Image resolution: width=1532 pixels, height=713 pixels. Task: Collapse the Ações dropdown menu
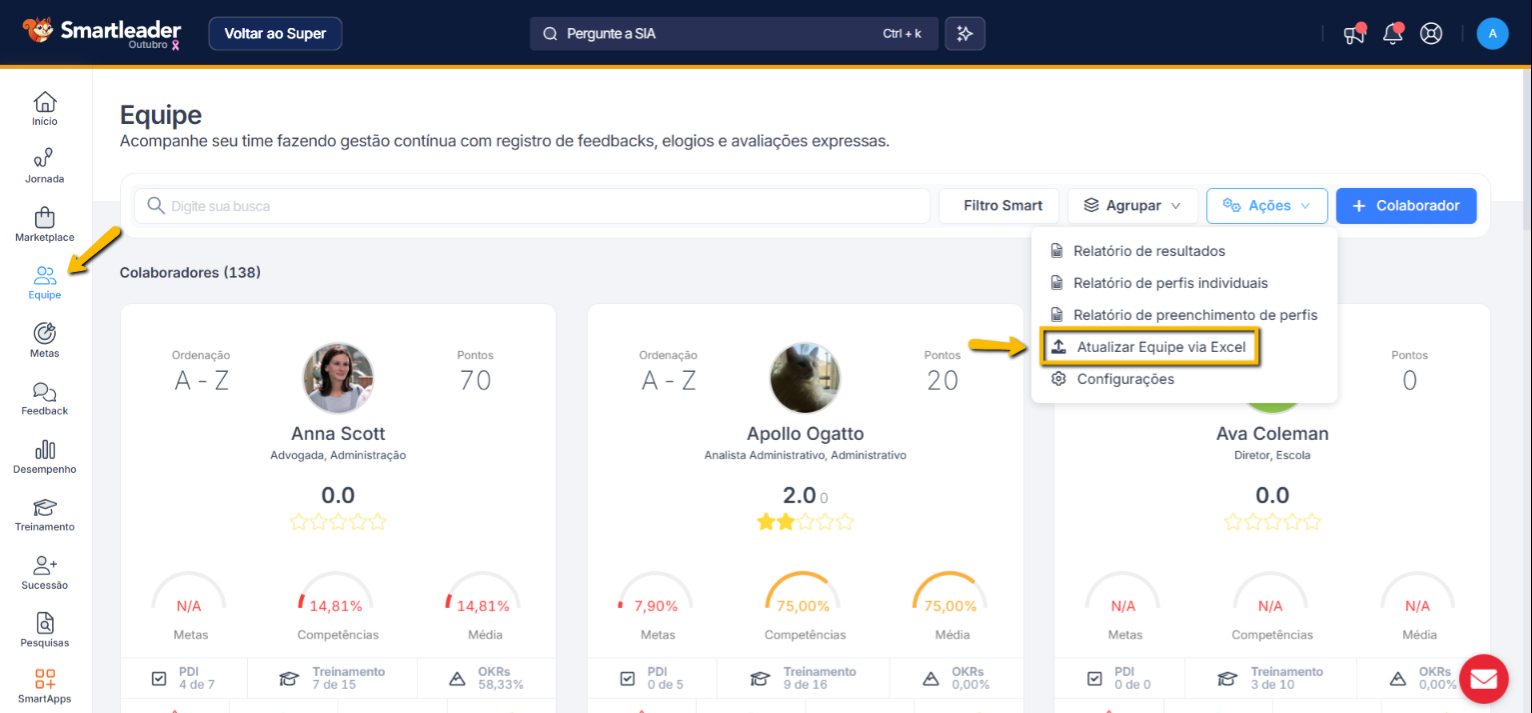point(1267,206)
